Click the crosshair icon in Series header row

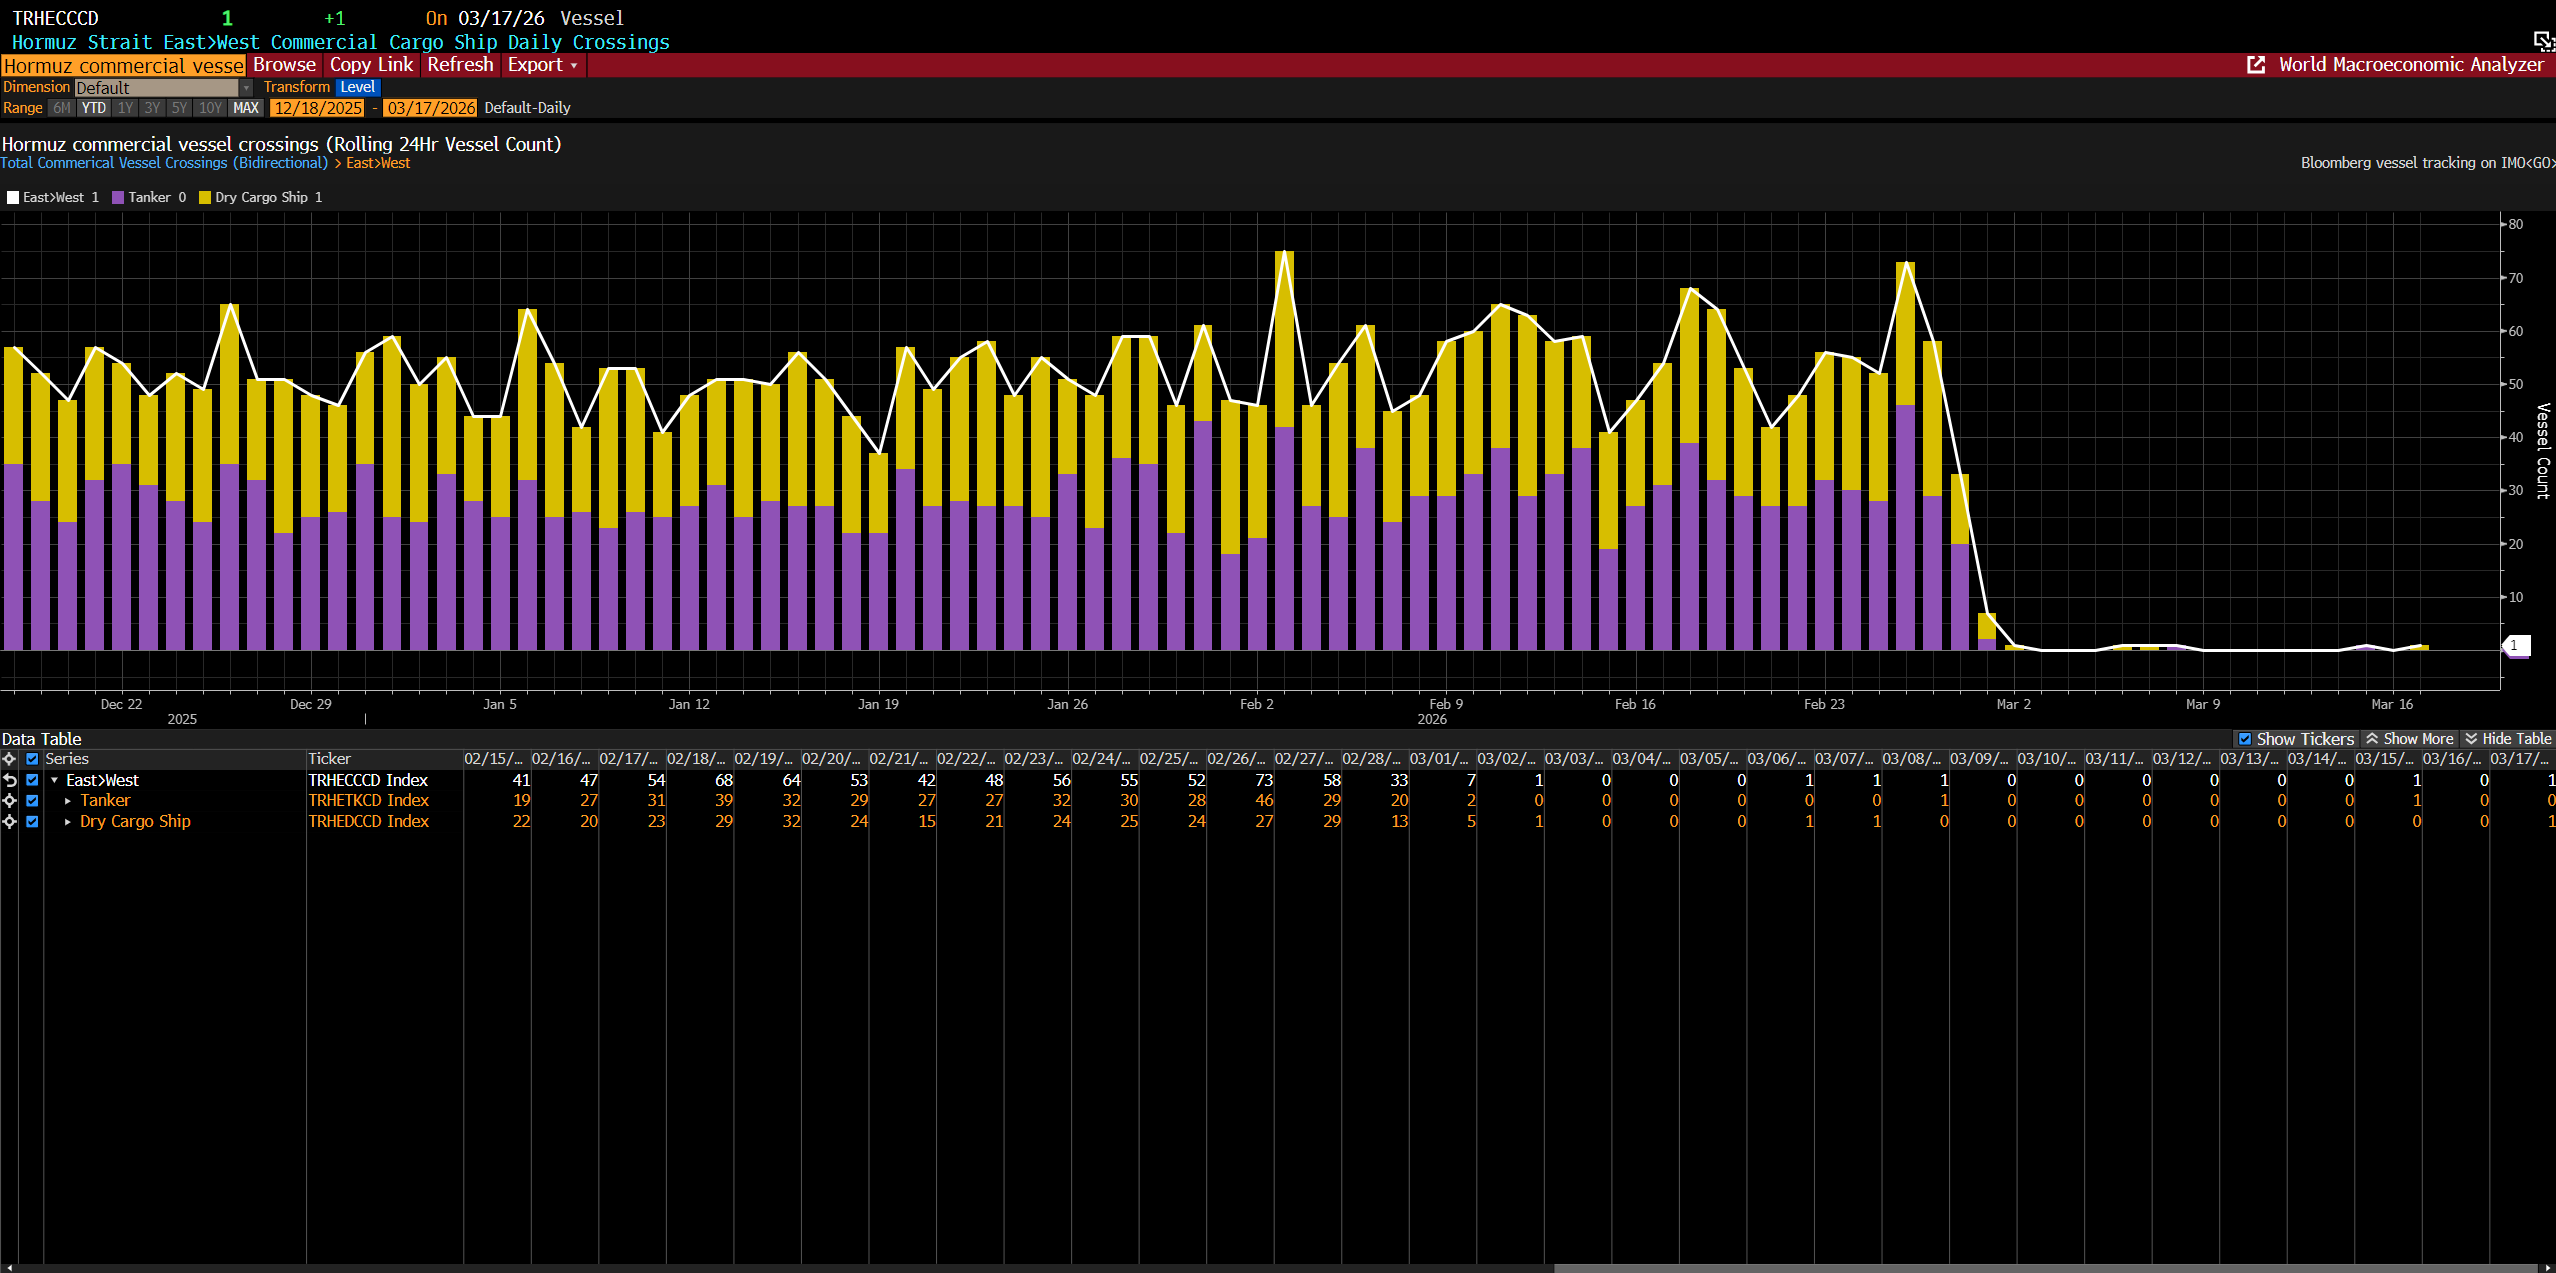pos(10,759)
